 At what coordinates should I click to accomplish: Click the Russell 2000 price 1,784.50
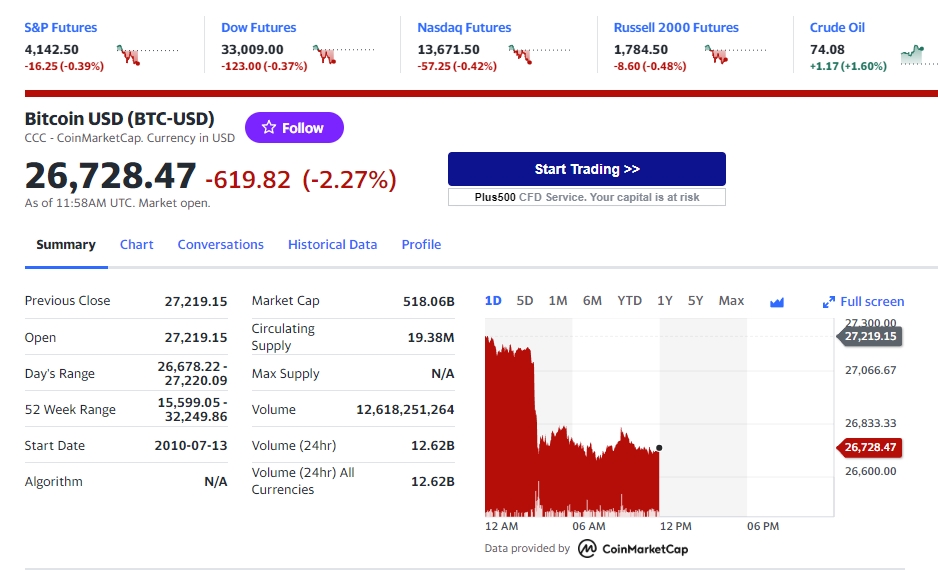641,50
